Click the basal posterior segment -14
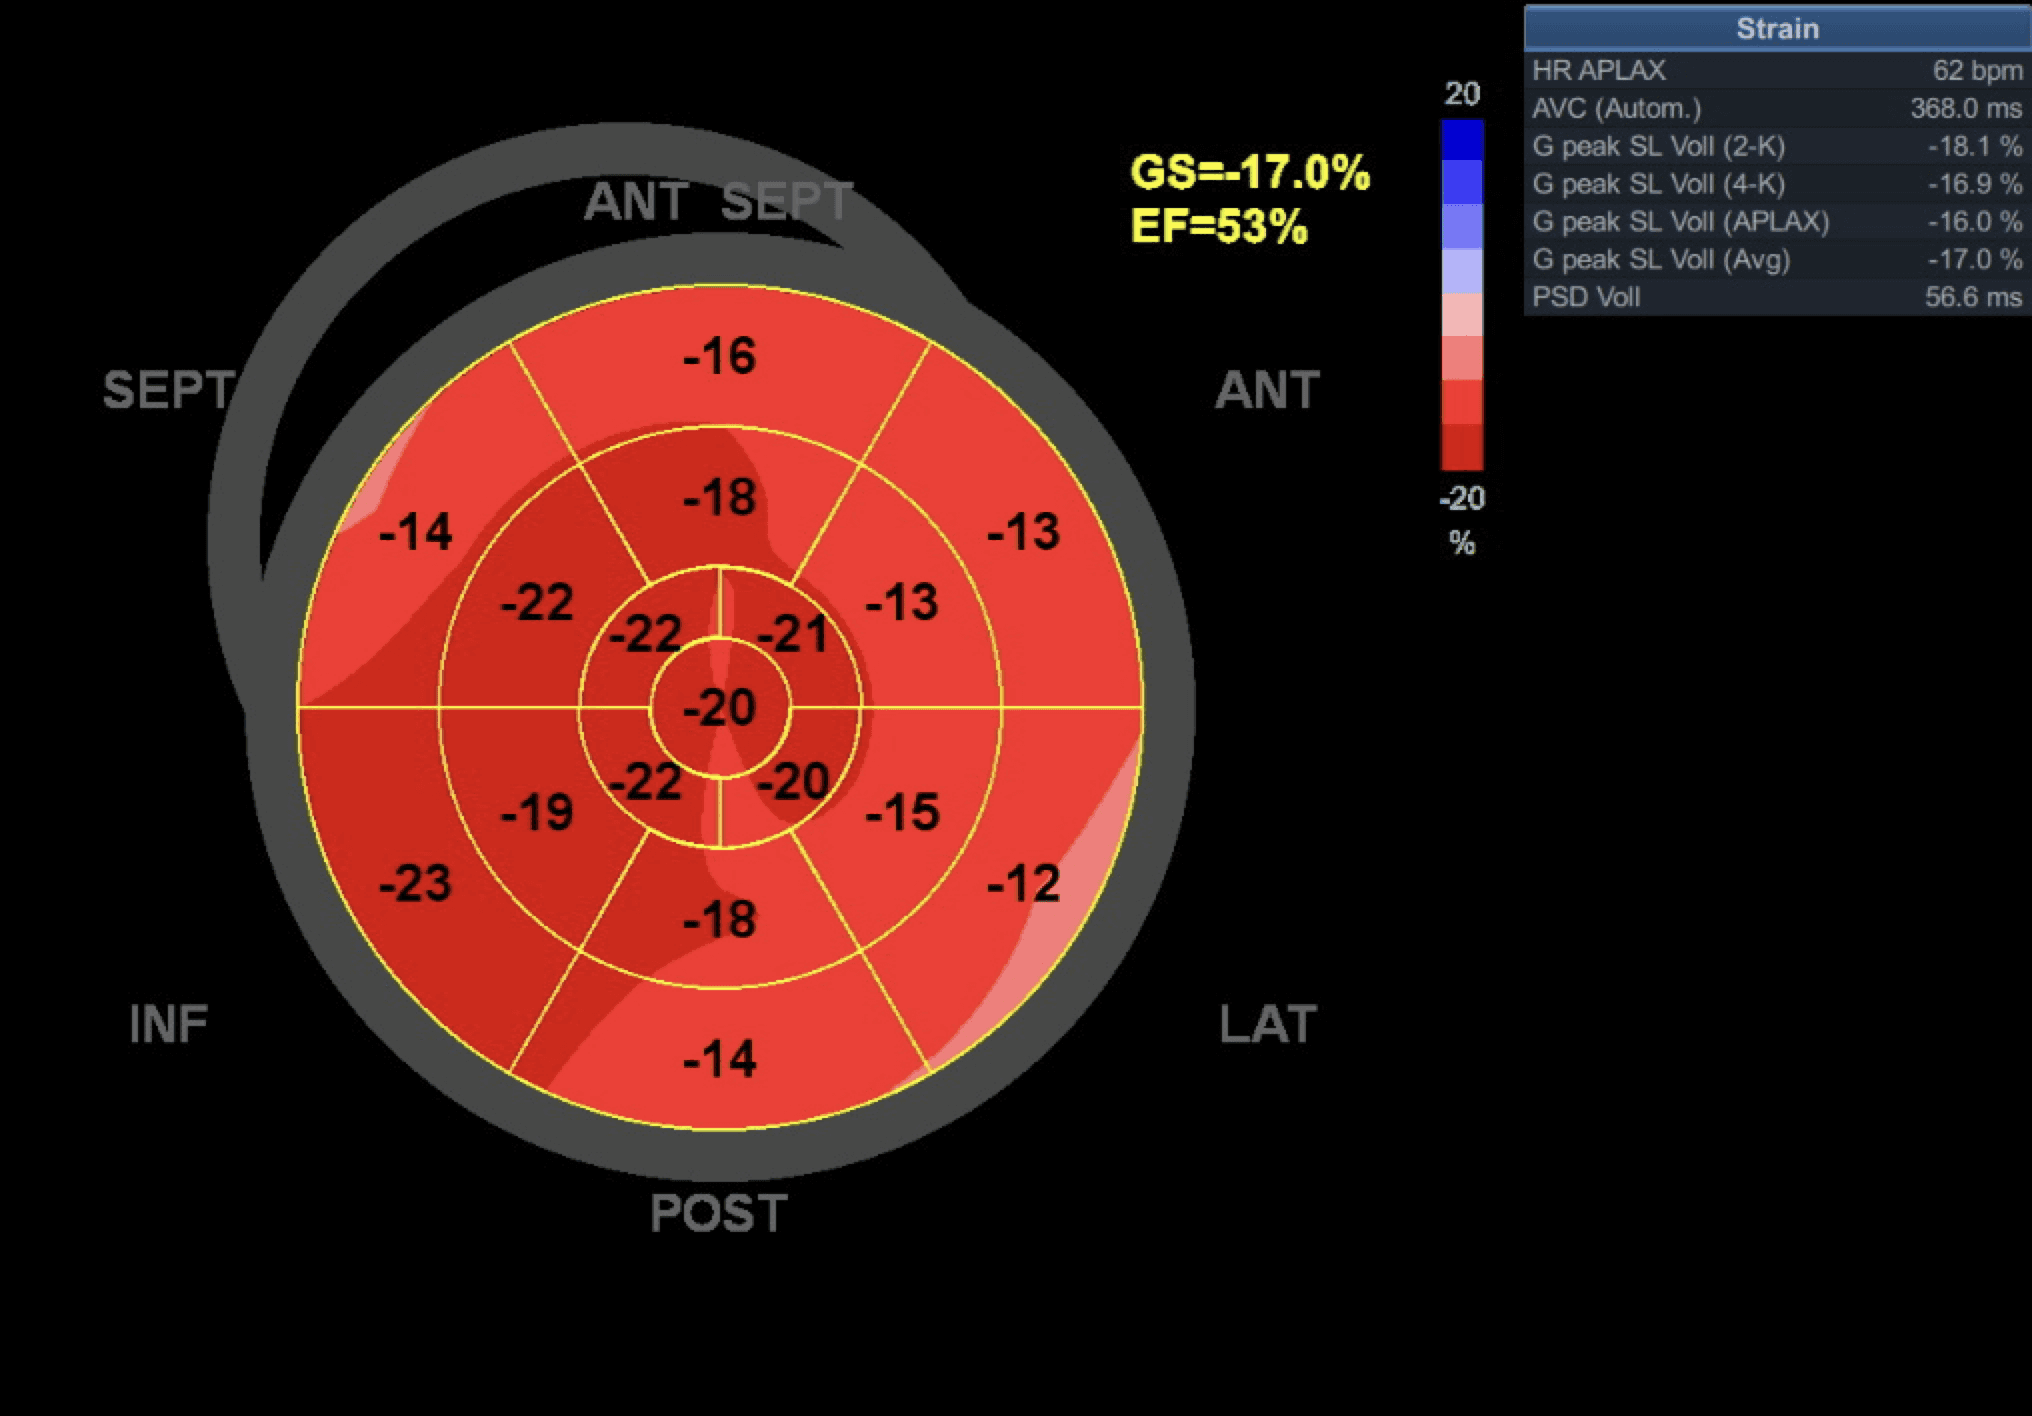The image size is (2032, 1416). 720,1058
